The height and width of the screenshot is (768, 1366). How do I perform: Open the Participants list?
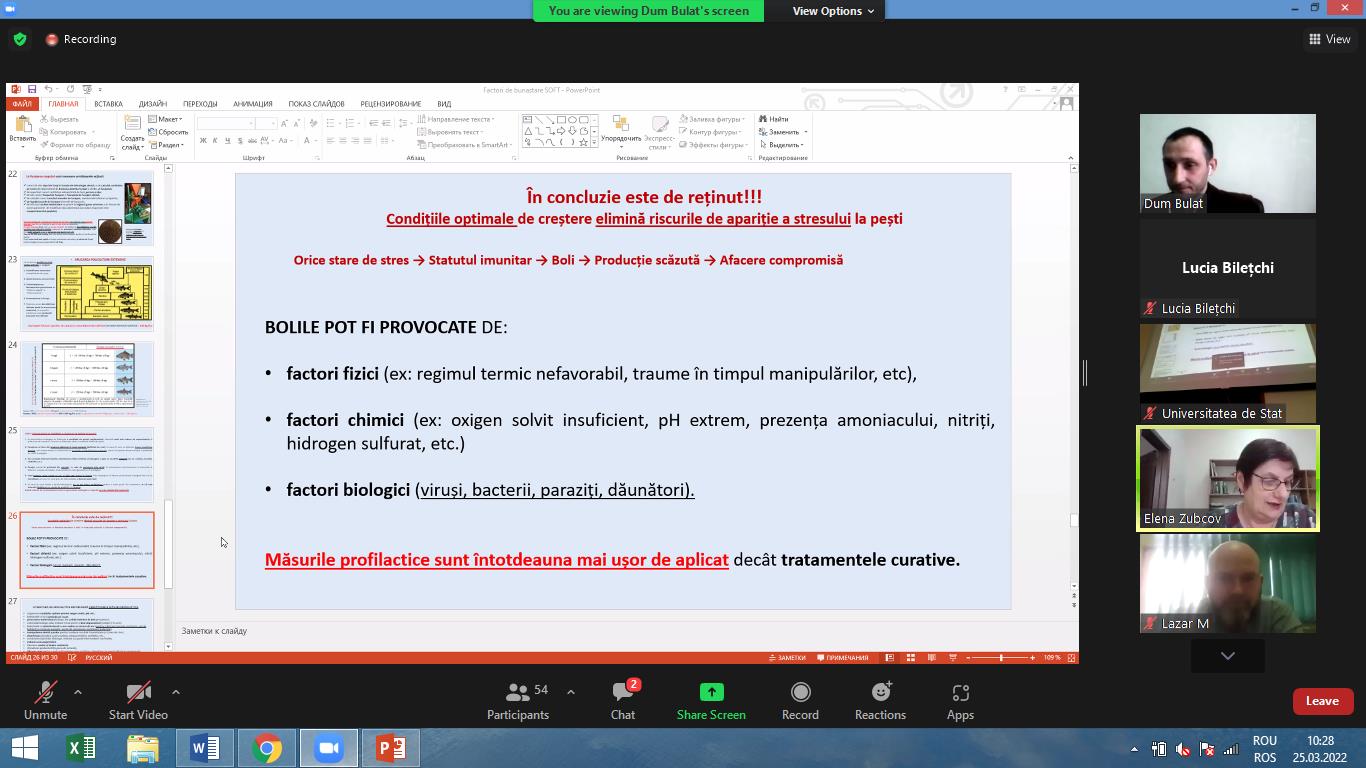click(517, 700)
